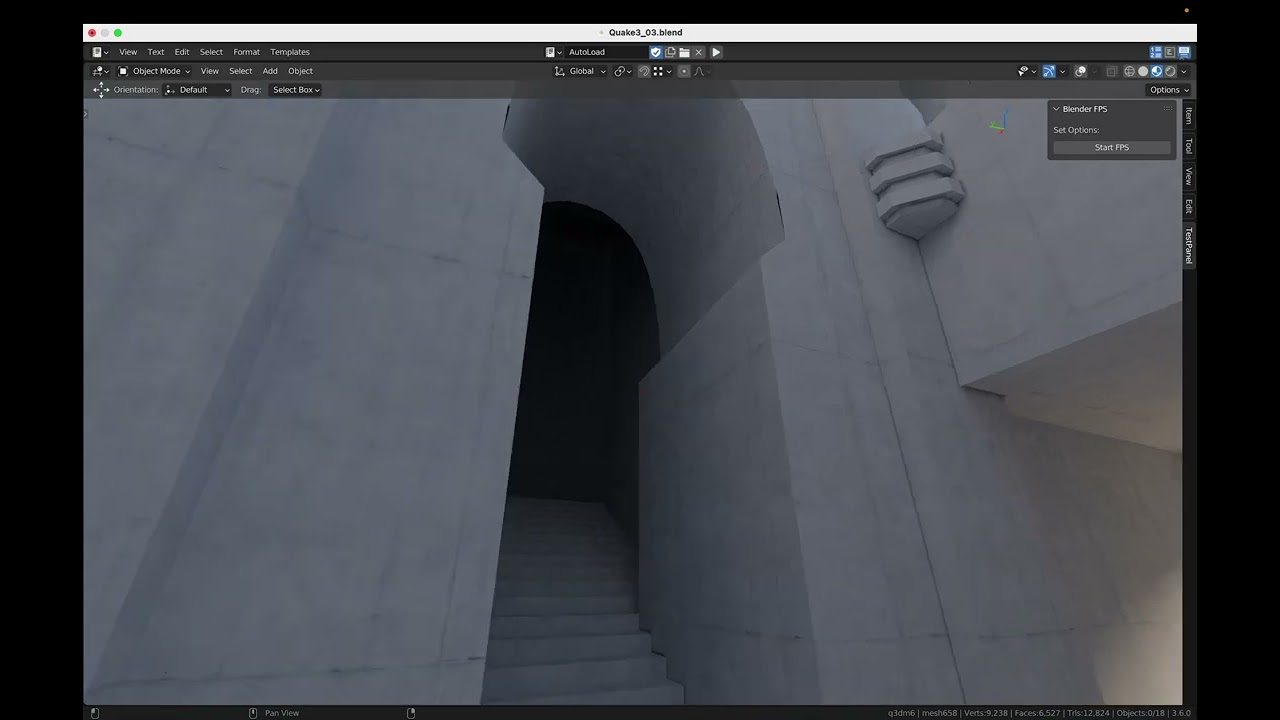Toggle fake user shield for AutoLoad
Viewport: 1280px width, 720px height.
[656, 52]
